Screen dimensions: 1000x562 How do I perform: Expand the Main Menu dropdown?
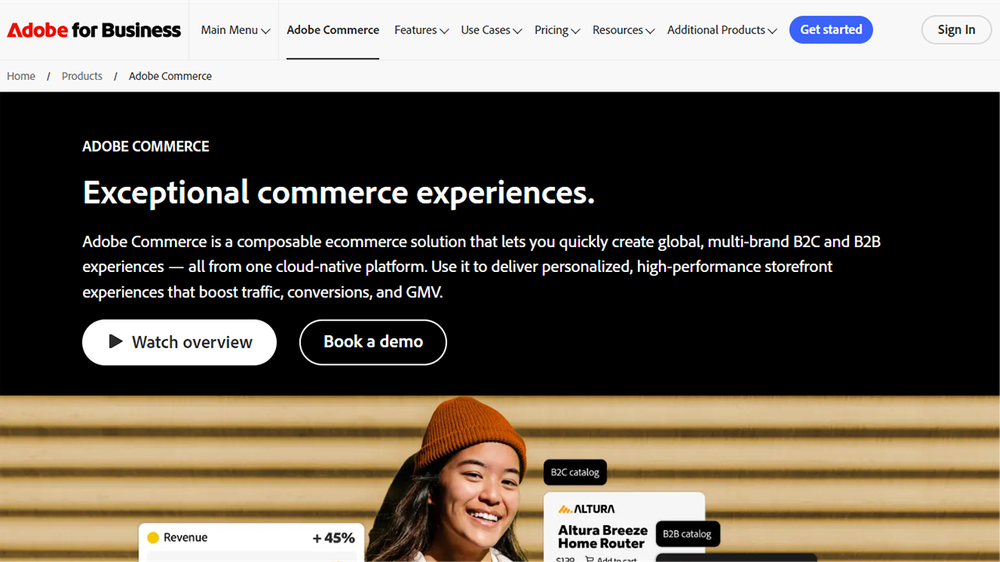tap(235, 30)
